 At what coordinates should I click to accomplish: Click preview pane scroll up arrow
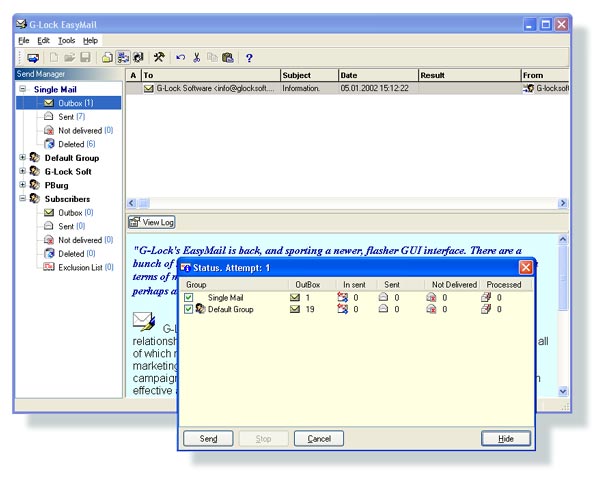(563, 239)
